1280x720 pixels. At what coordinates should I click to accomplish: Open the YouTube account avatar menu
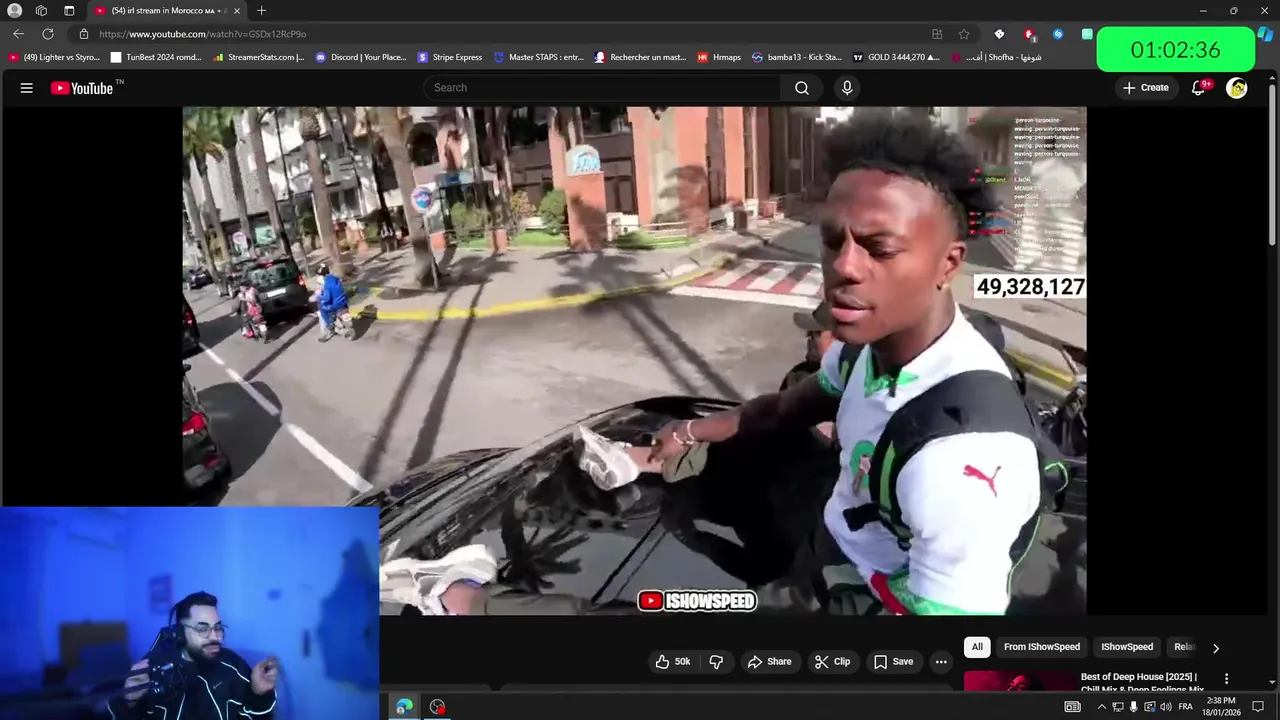click(1237, 88)
